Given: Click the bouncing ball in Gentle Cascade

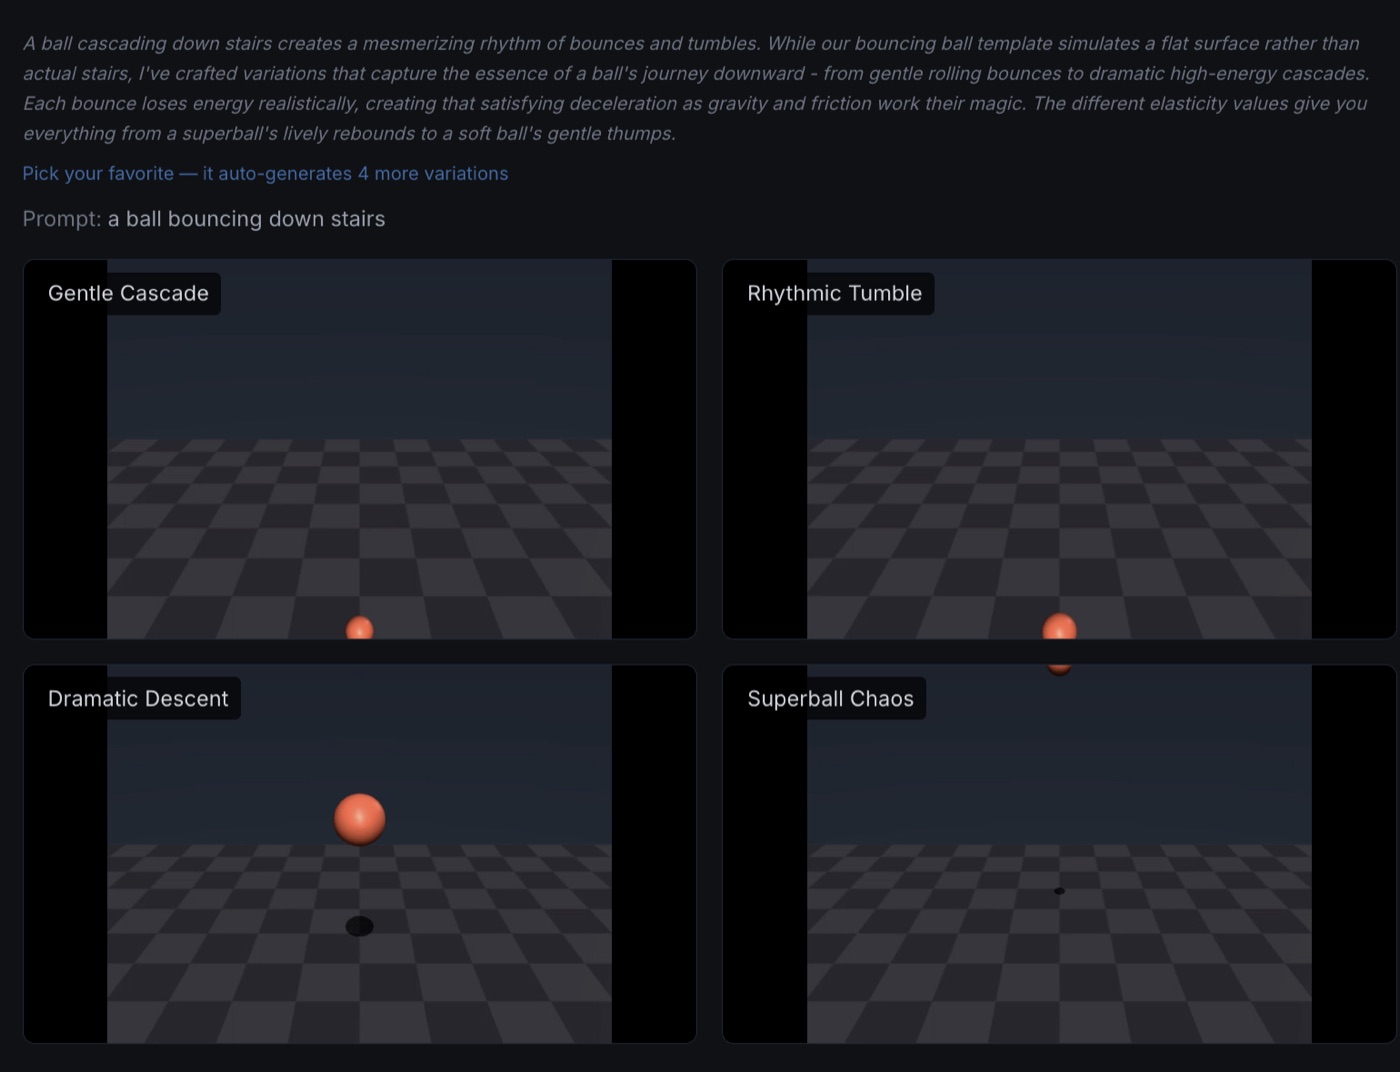Looking at the screenshot, I should pyautogui.click(x=360, y=628).
